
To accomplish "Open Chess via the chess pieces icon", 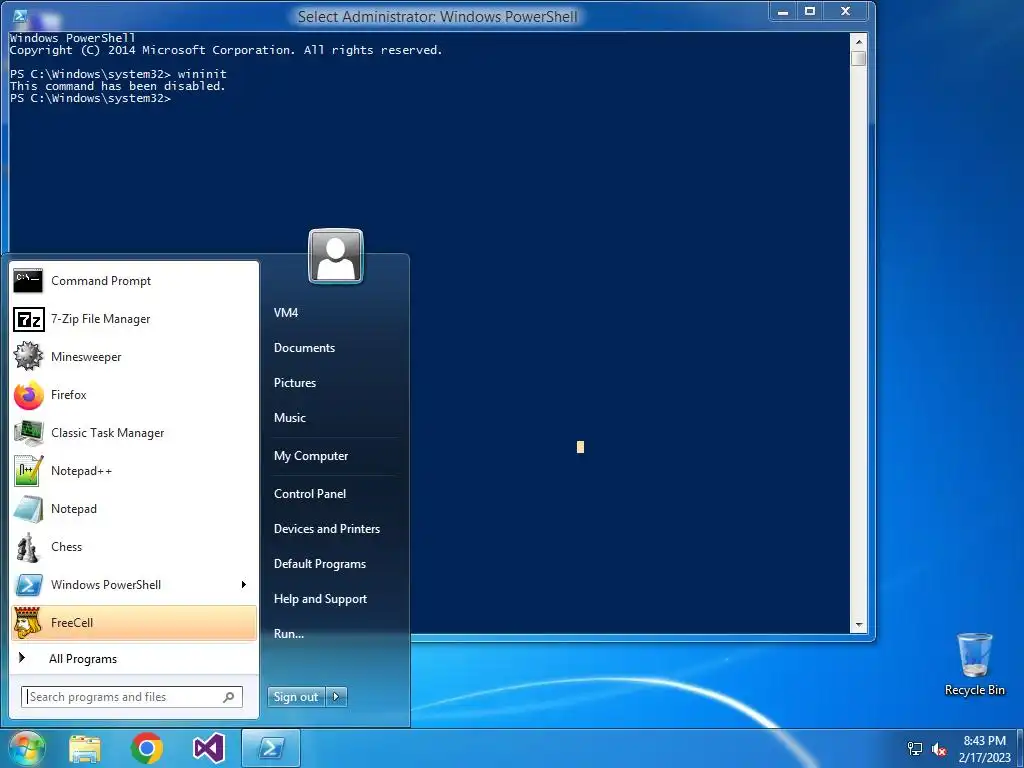I will click(x=28, y=547).
